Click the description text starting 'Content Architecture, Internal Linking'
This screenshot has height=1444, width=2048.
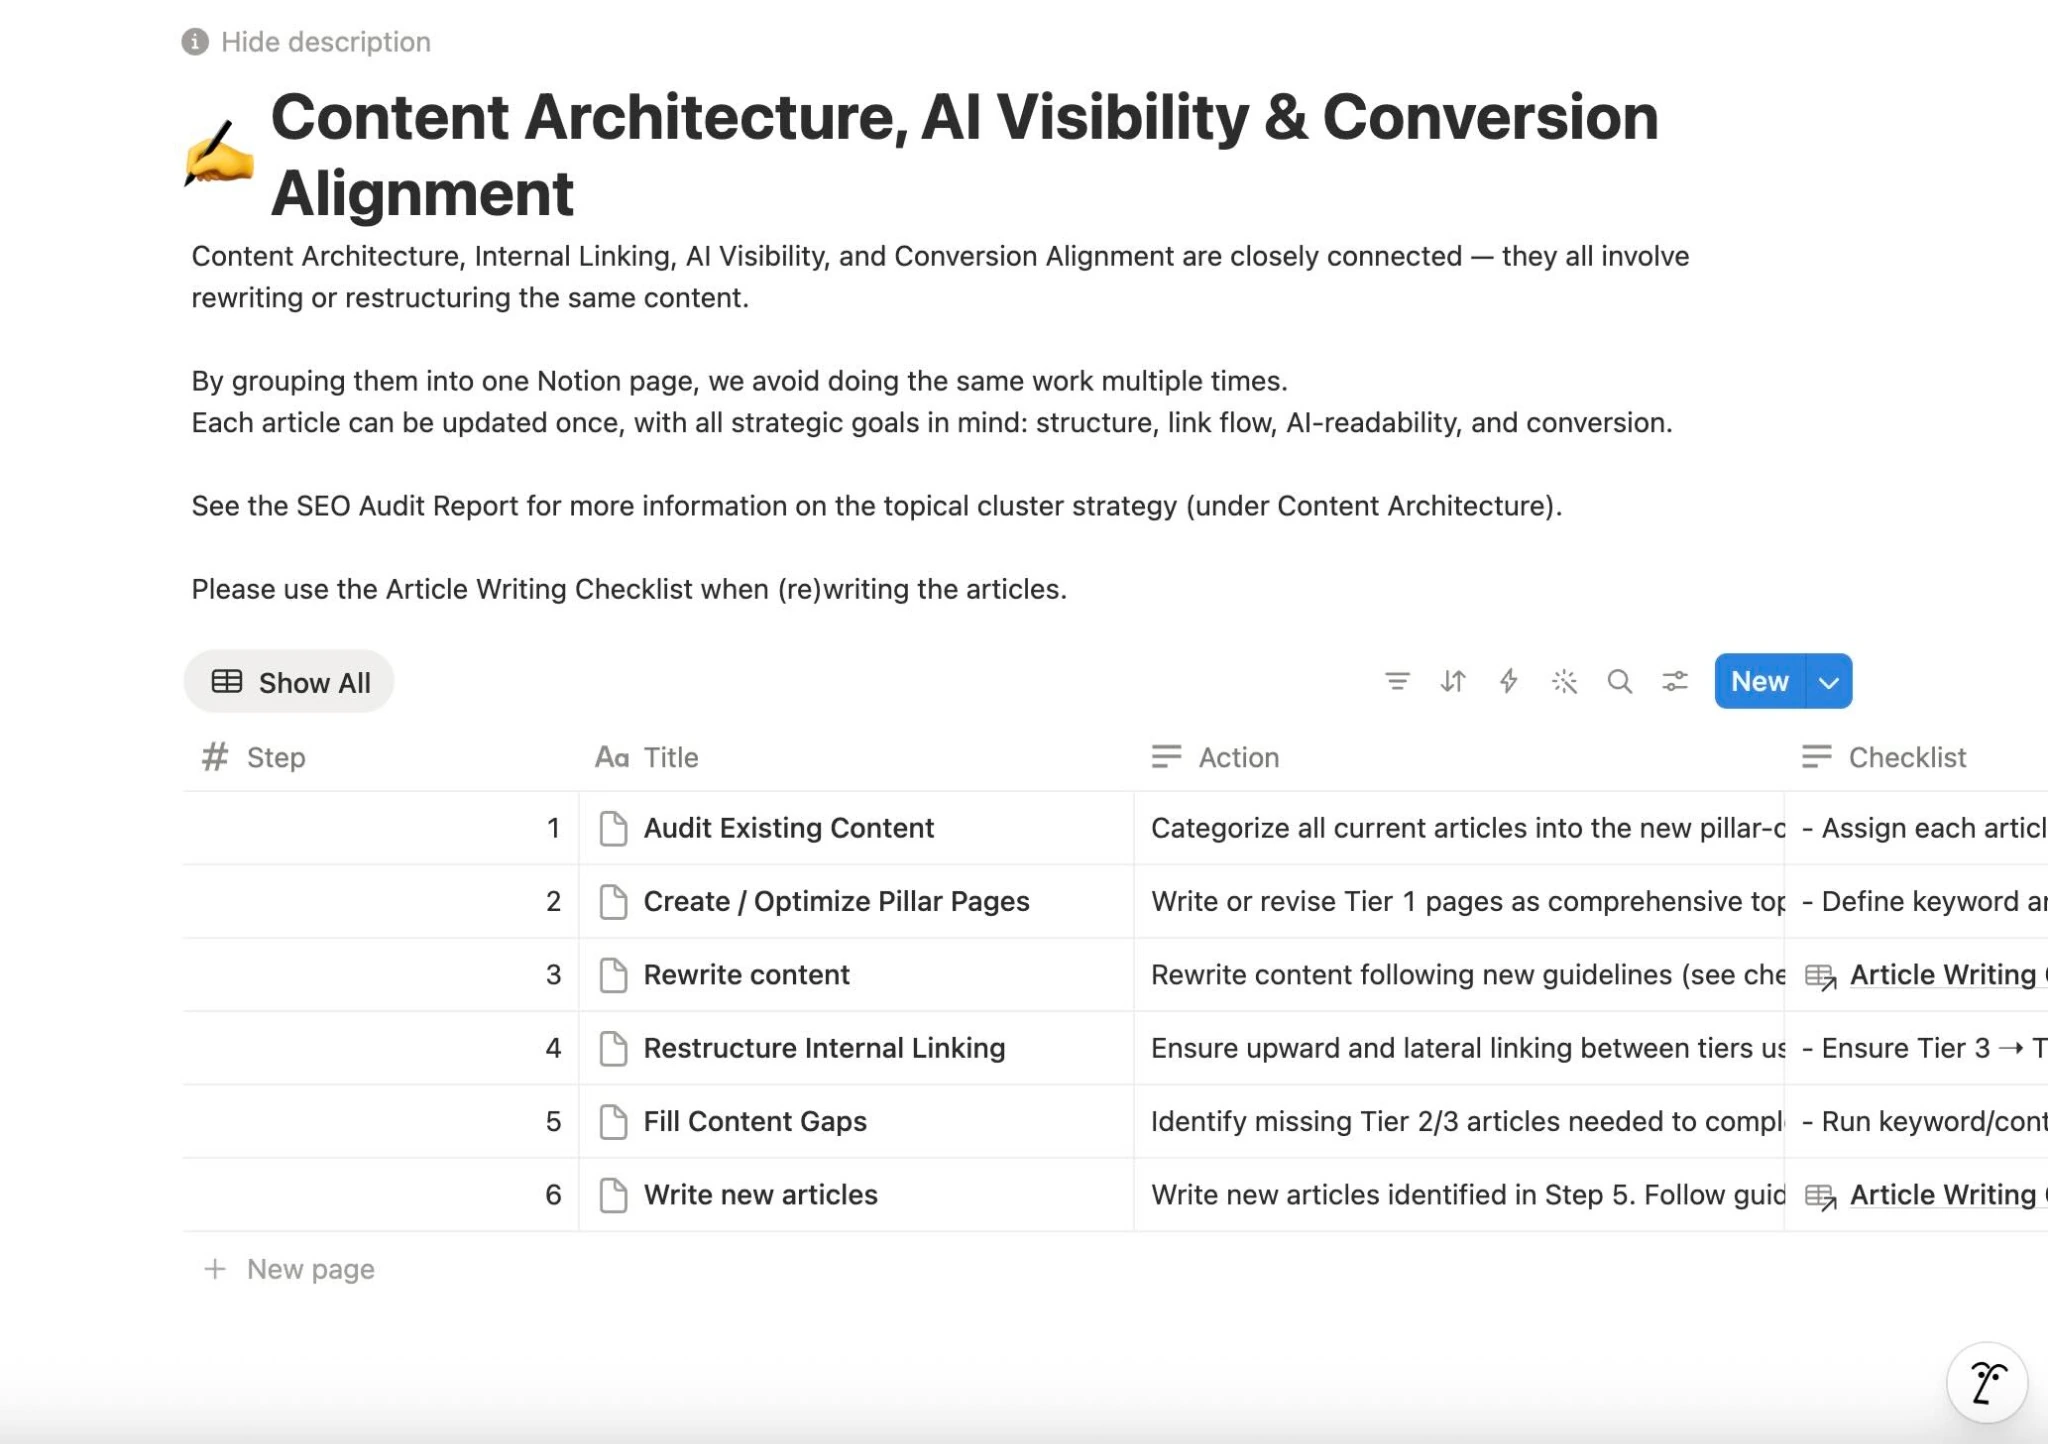pyautogui.click(x=940, y=277)
